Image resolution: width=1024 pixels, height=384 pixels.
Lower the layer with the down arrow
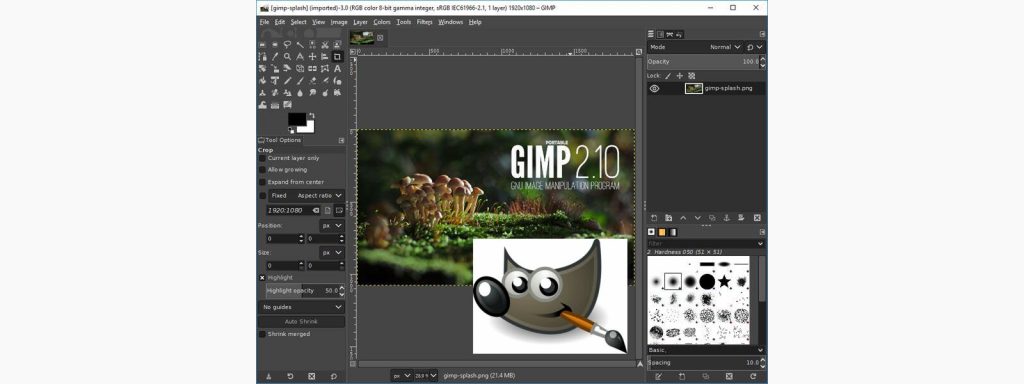697,218
